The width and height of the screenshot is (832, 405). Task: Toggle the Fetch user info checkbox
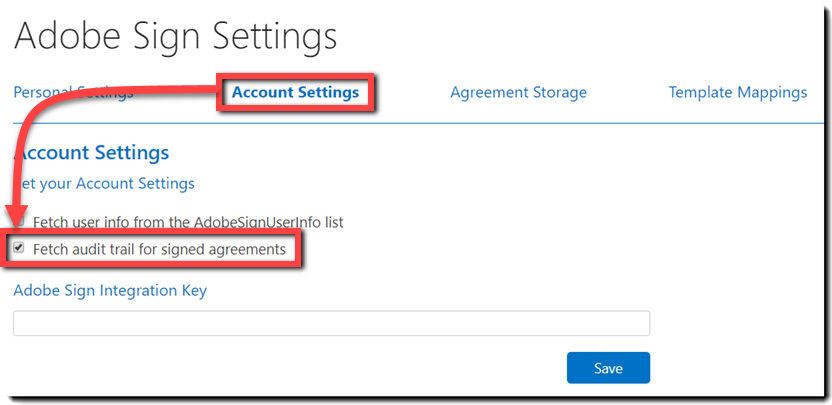coord(19,221)
